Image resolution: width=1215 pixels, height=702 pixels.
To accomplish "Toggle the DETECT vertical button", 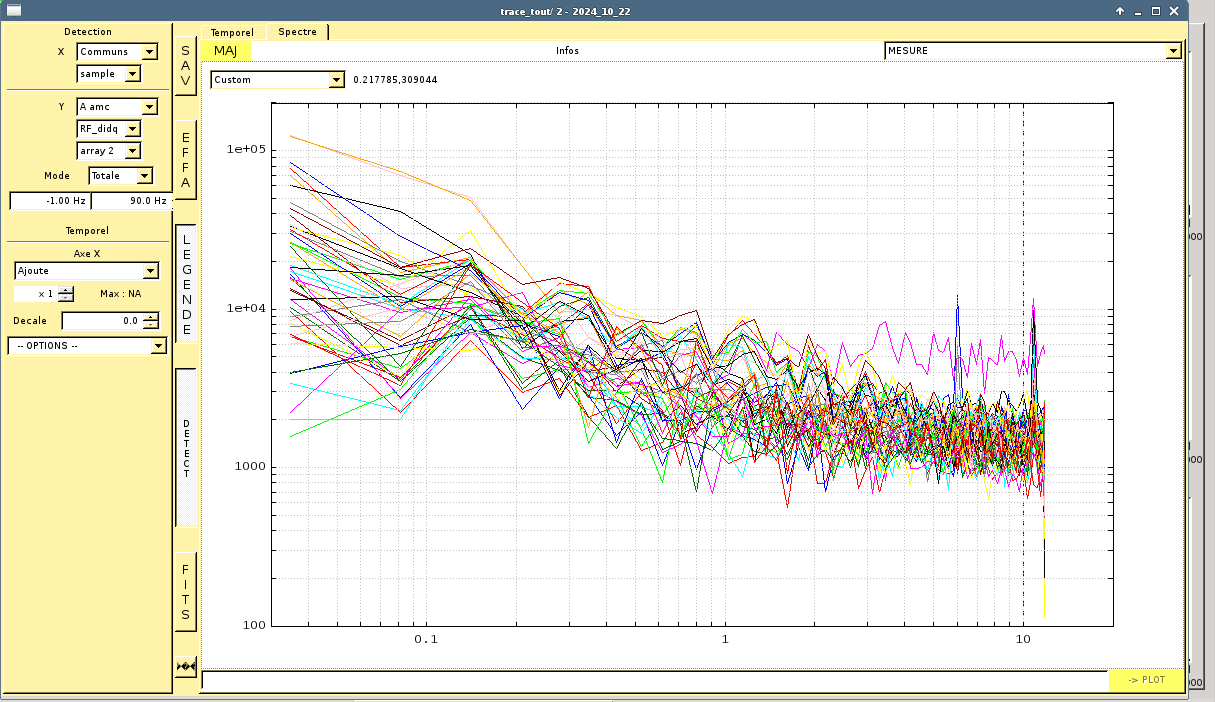I will tap(186, 448).
